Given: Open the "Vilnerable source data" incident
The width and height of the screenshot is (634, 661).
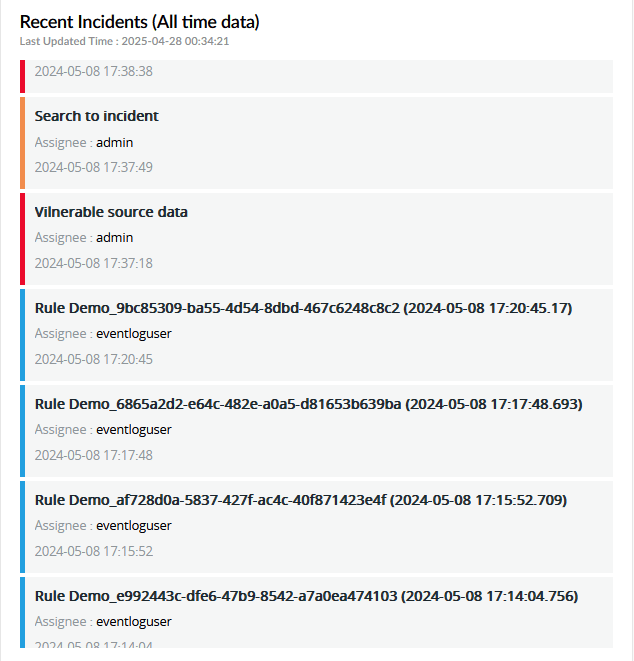Looking at the screenshot, I should coord(111,212).
